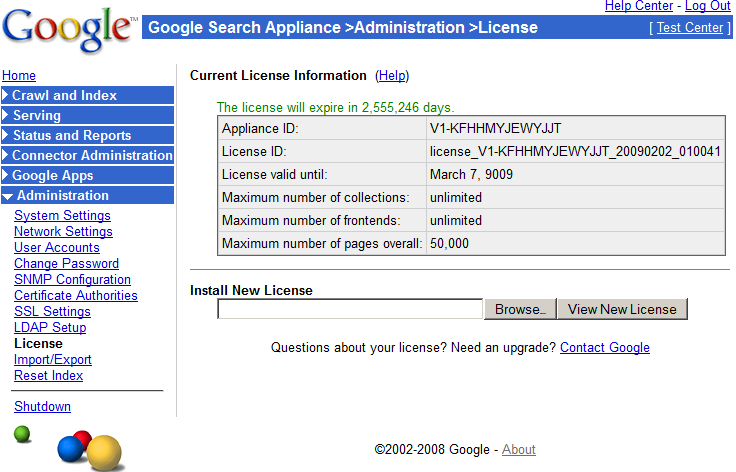This screenshot has height=472, width=736.
Task: Click the license file path field
Action: (x=350, y=309)
